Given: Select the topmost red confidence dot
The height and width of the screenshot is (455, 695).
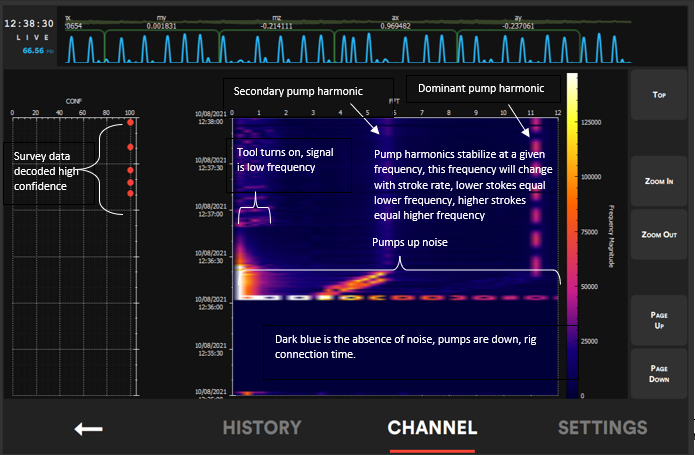Looking at the screenshot, I should (x=130, y=123).
